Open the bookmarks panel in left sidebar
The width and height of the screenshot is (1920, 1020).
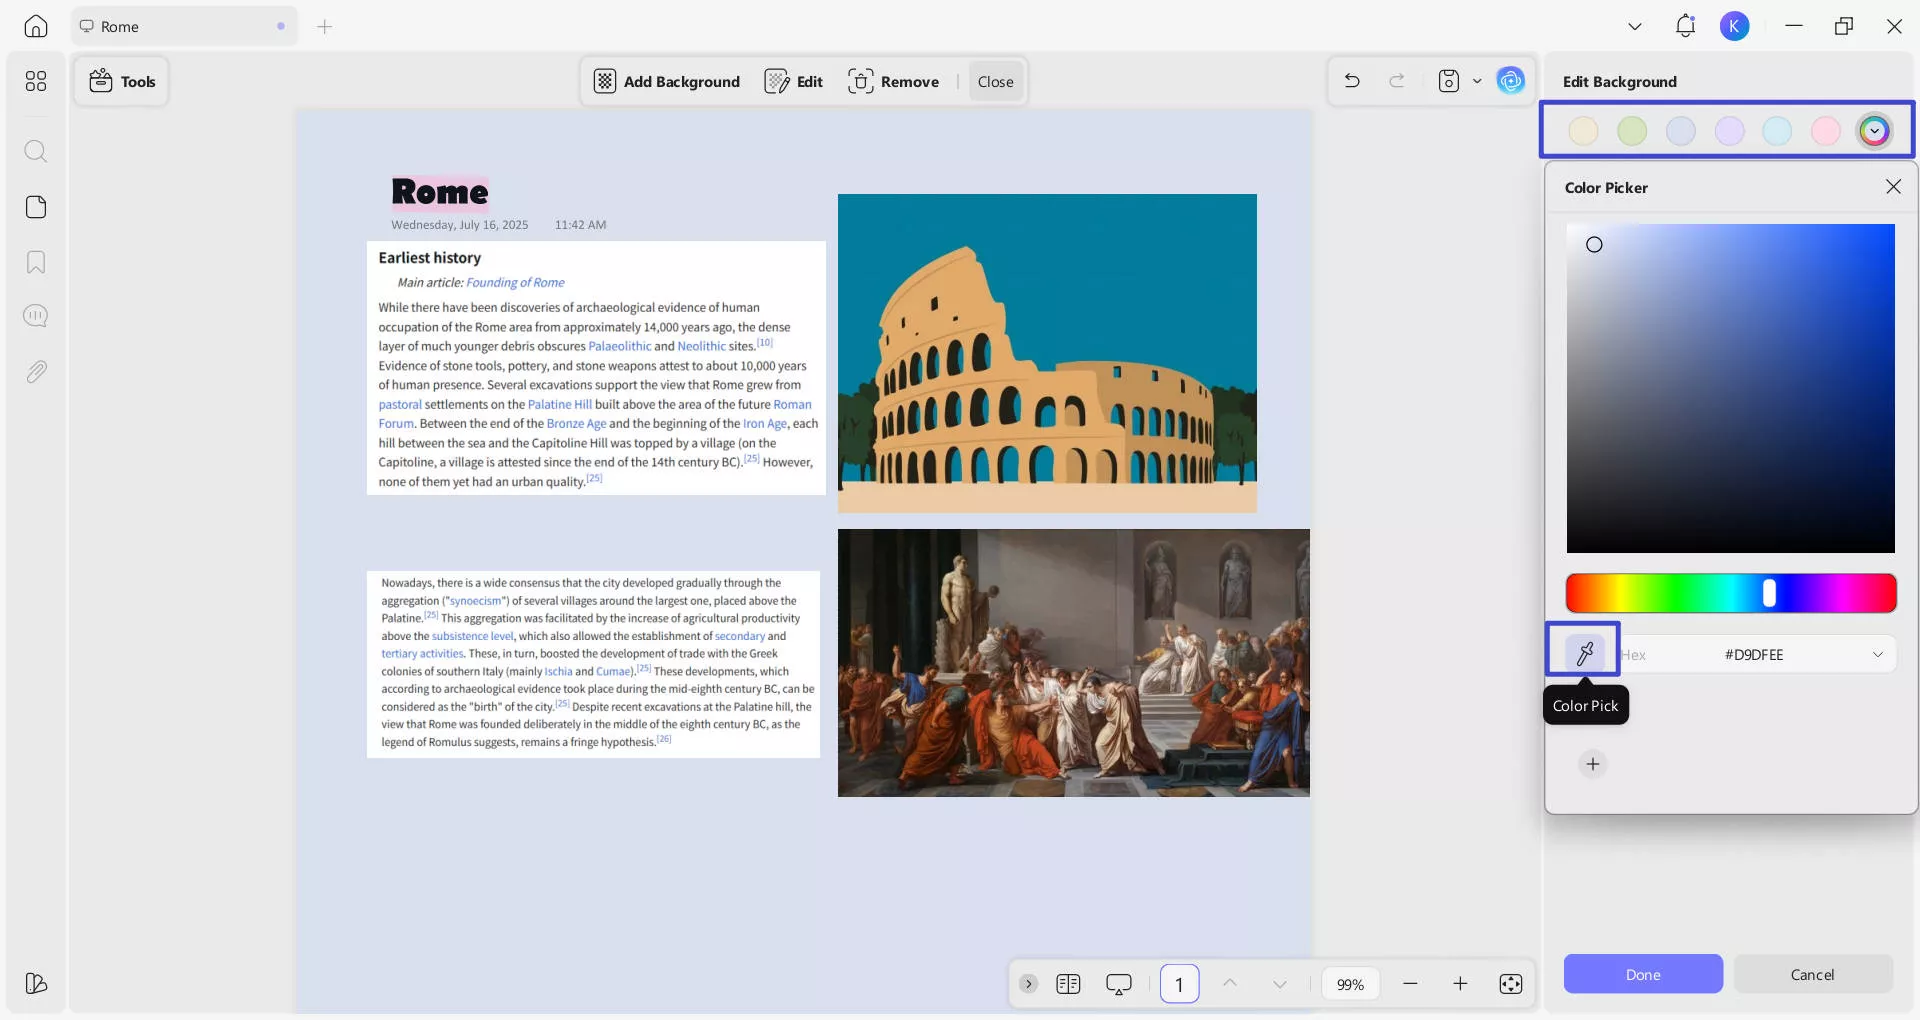coord(36,262)
